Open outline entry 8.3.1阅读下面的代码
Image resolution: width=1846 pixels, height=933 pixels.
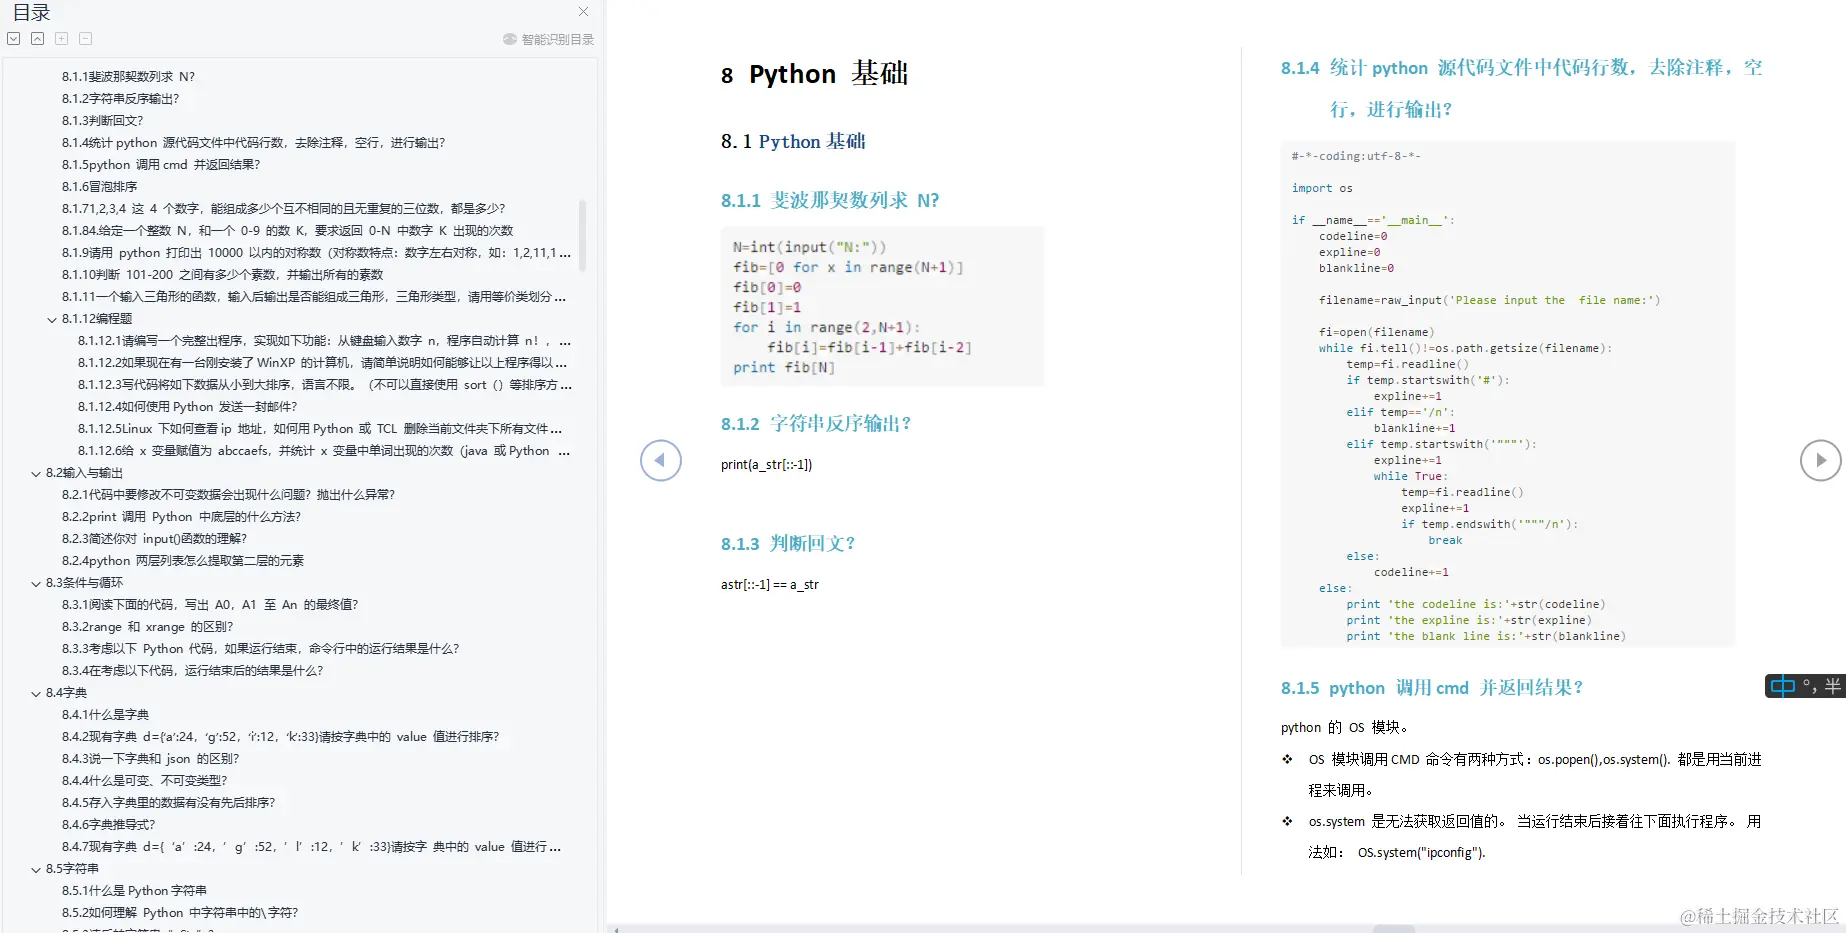pyautogui.click(x=210, y=605)
